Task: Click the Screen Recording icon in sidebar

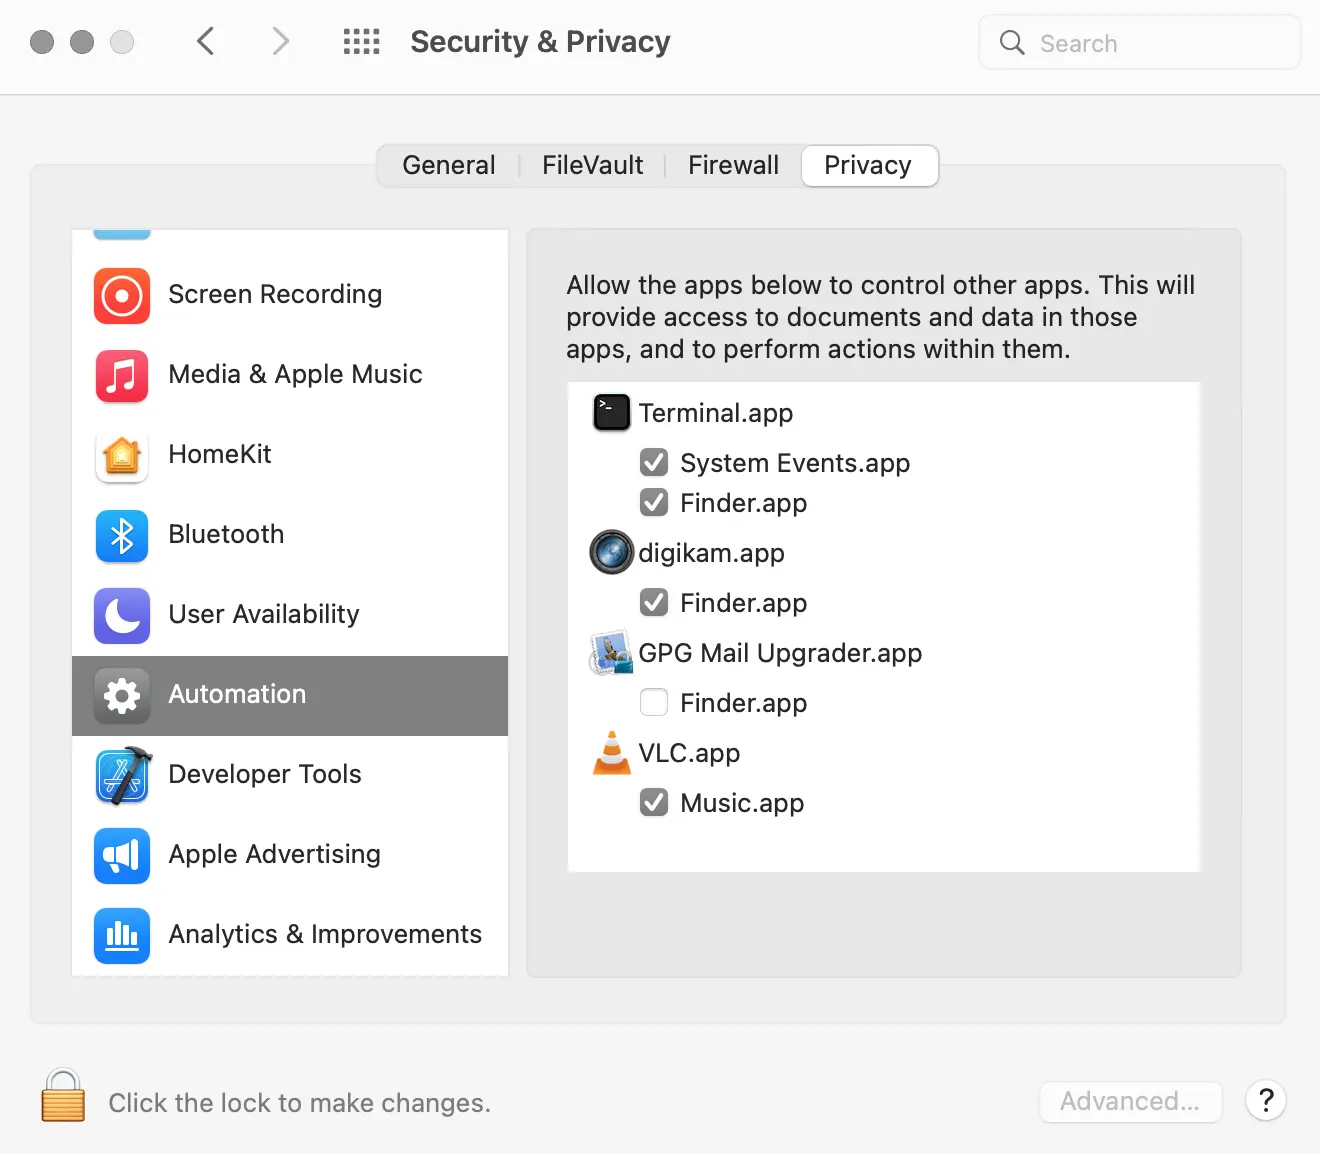Action: click(x=122, y=296)
